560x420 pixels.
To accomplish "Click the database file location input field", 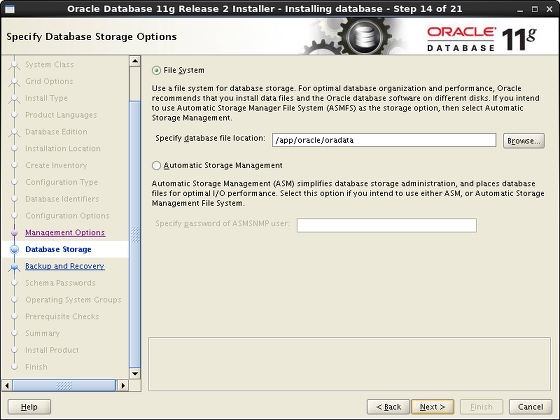I will tap(384, 140).
